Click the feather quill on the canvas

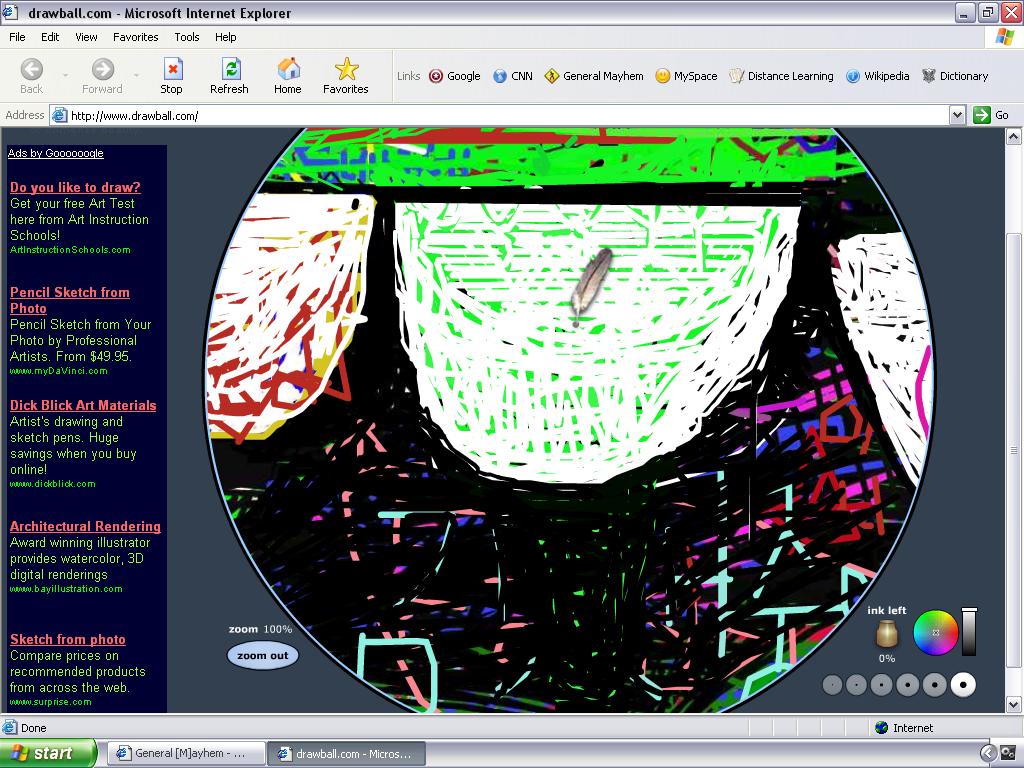pyautogui.click(x=590, y=285)
